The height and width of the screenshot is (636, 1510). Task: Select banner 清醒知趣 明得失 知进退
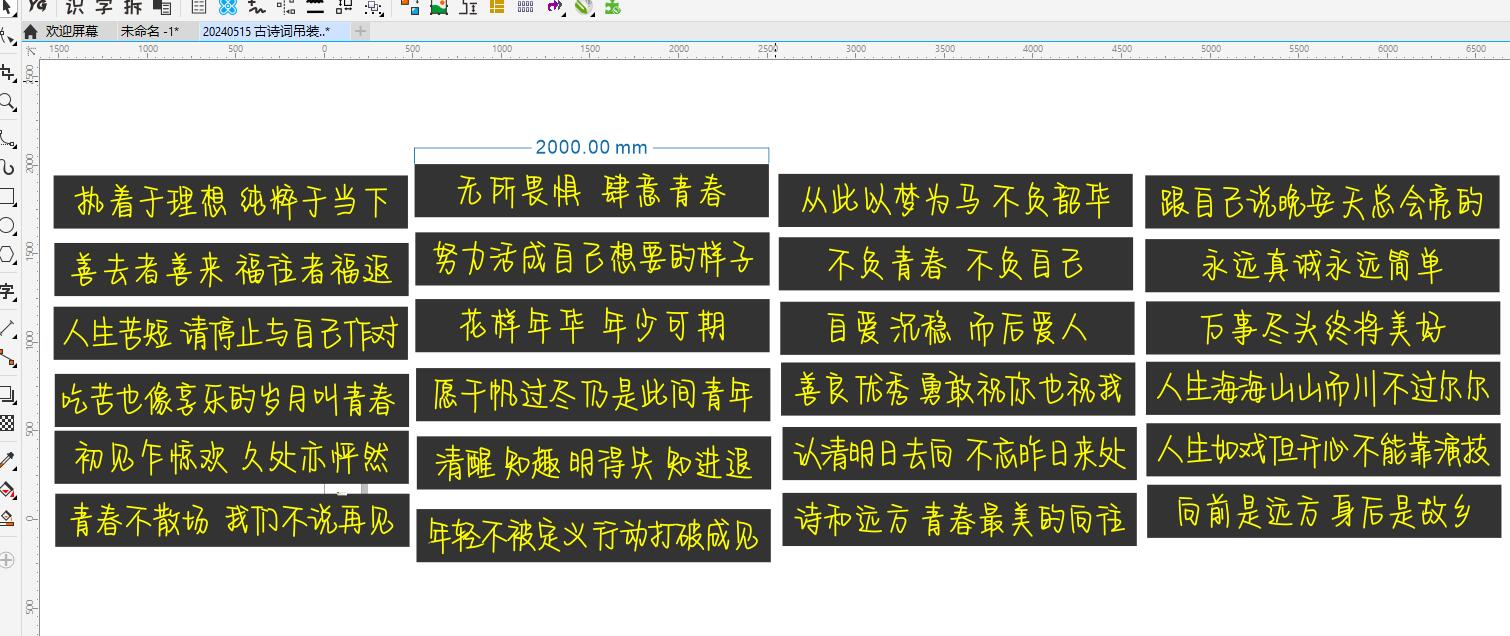click(x=594, y=463)
